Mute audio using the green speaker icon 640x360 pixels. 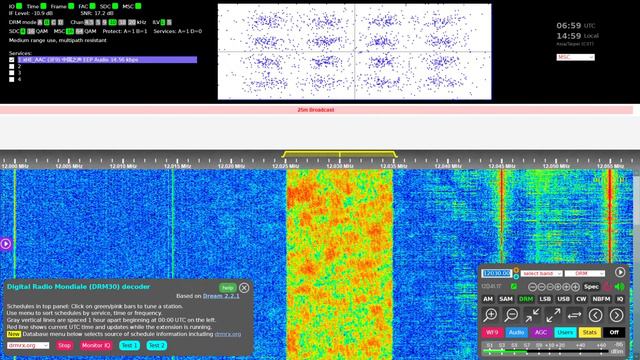(619, 287)
